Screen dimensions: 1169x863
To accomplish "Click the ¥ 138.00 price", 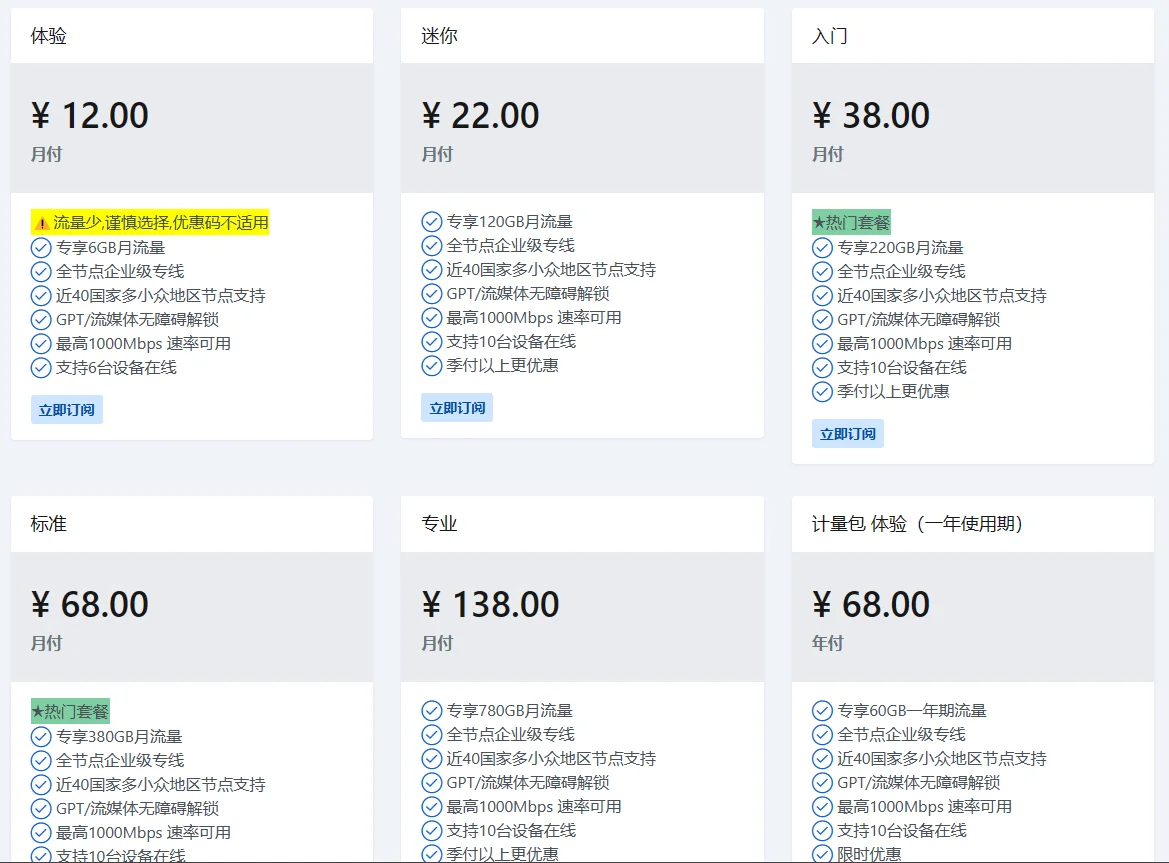I will (490, 604).
